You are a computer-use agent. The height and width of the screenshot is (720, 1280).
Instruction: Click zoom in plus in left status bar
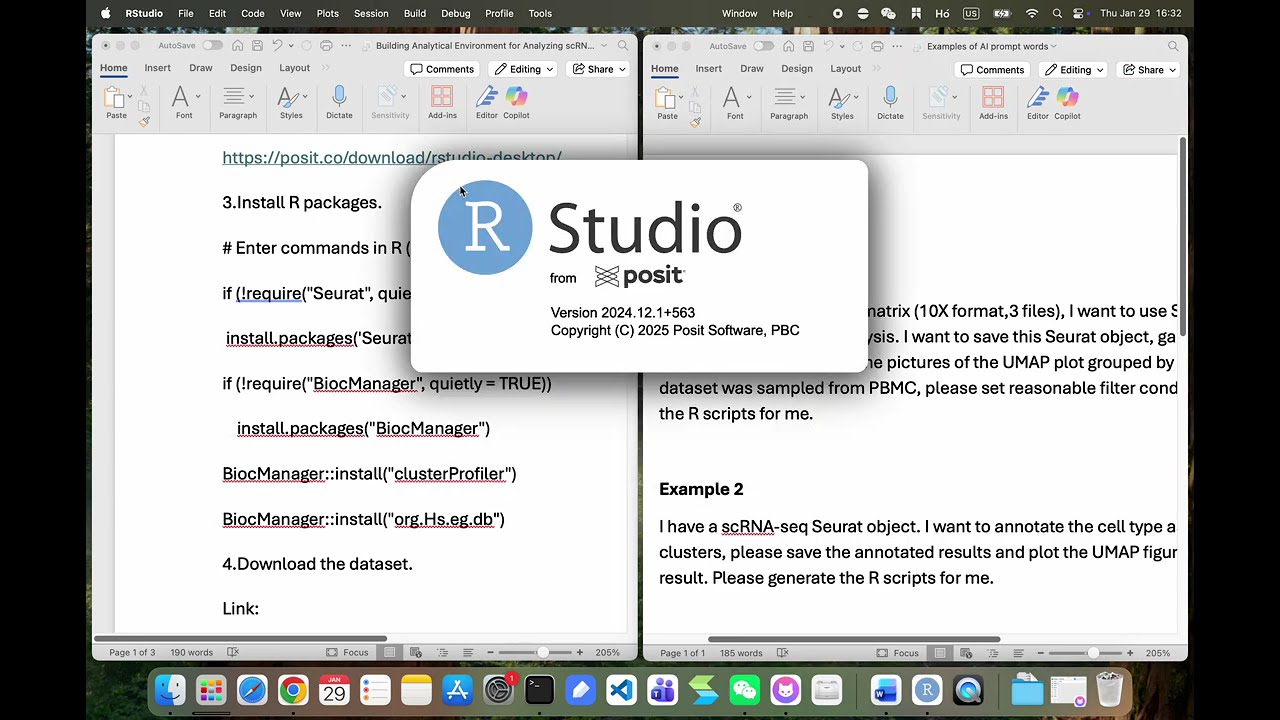pos(579,653)
